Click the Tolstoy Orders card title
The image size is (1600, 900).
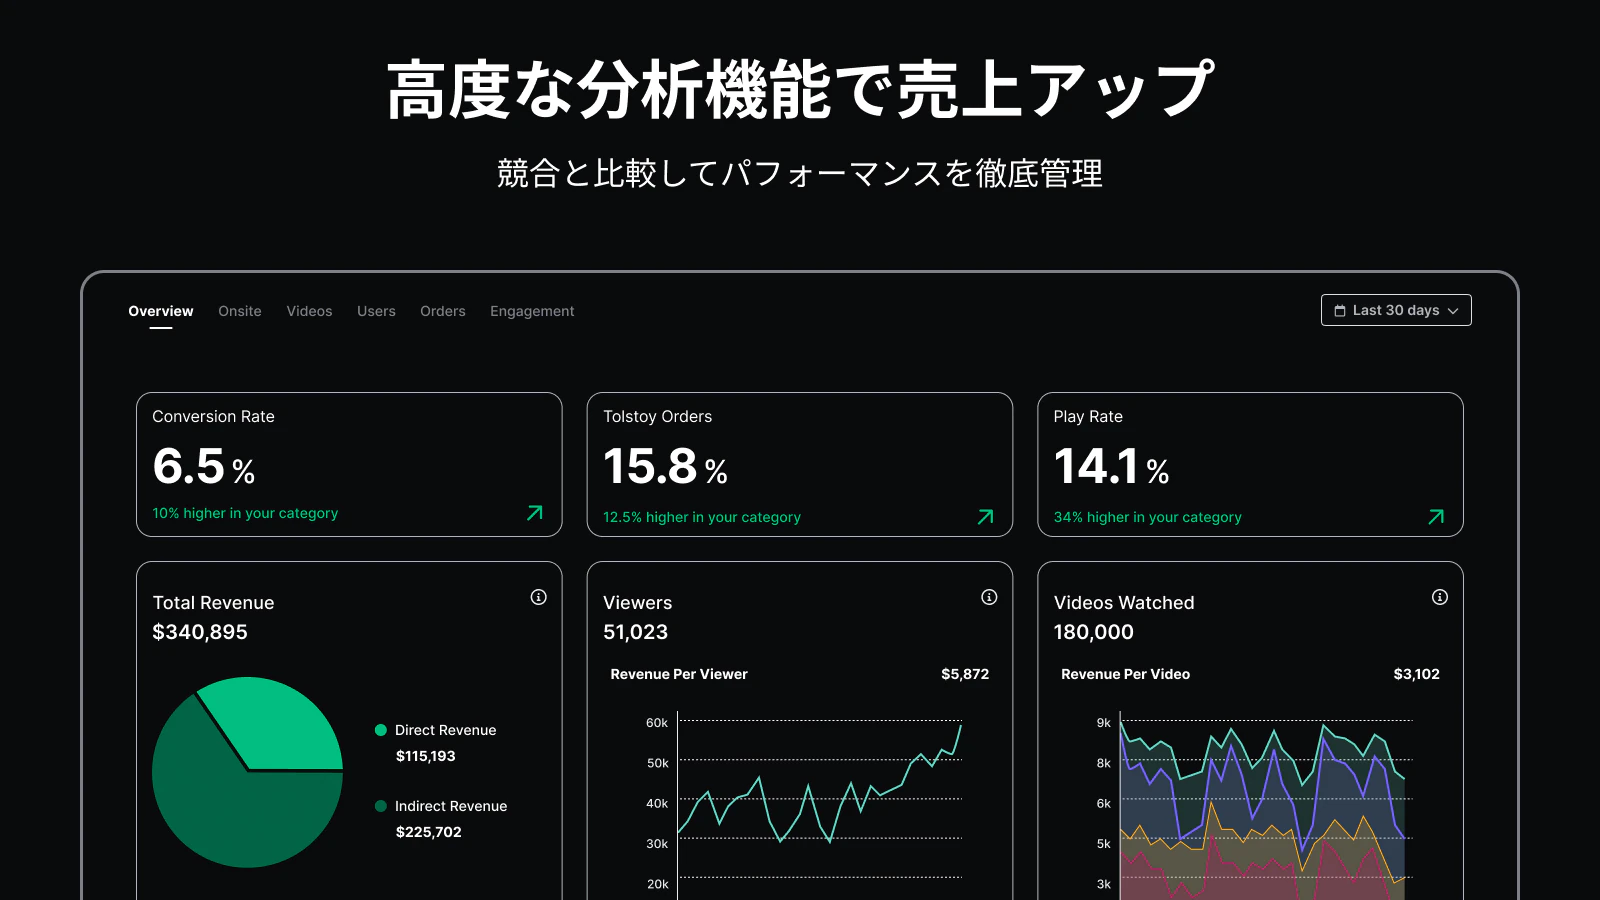[657, 416]
